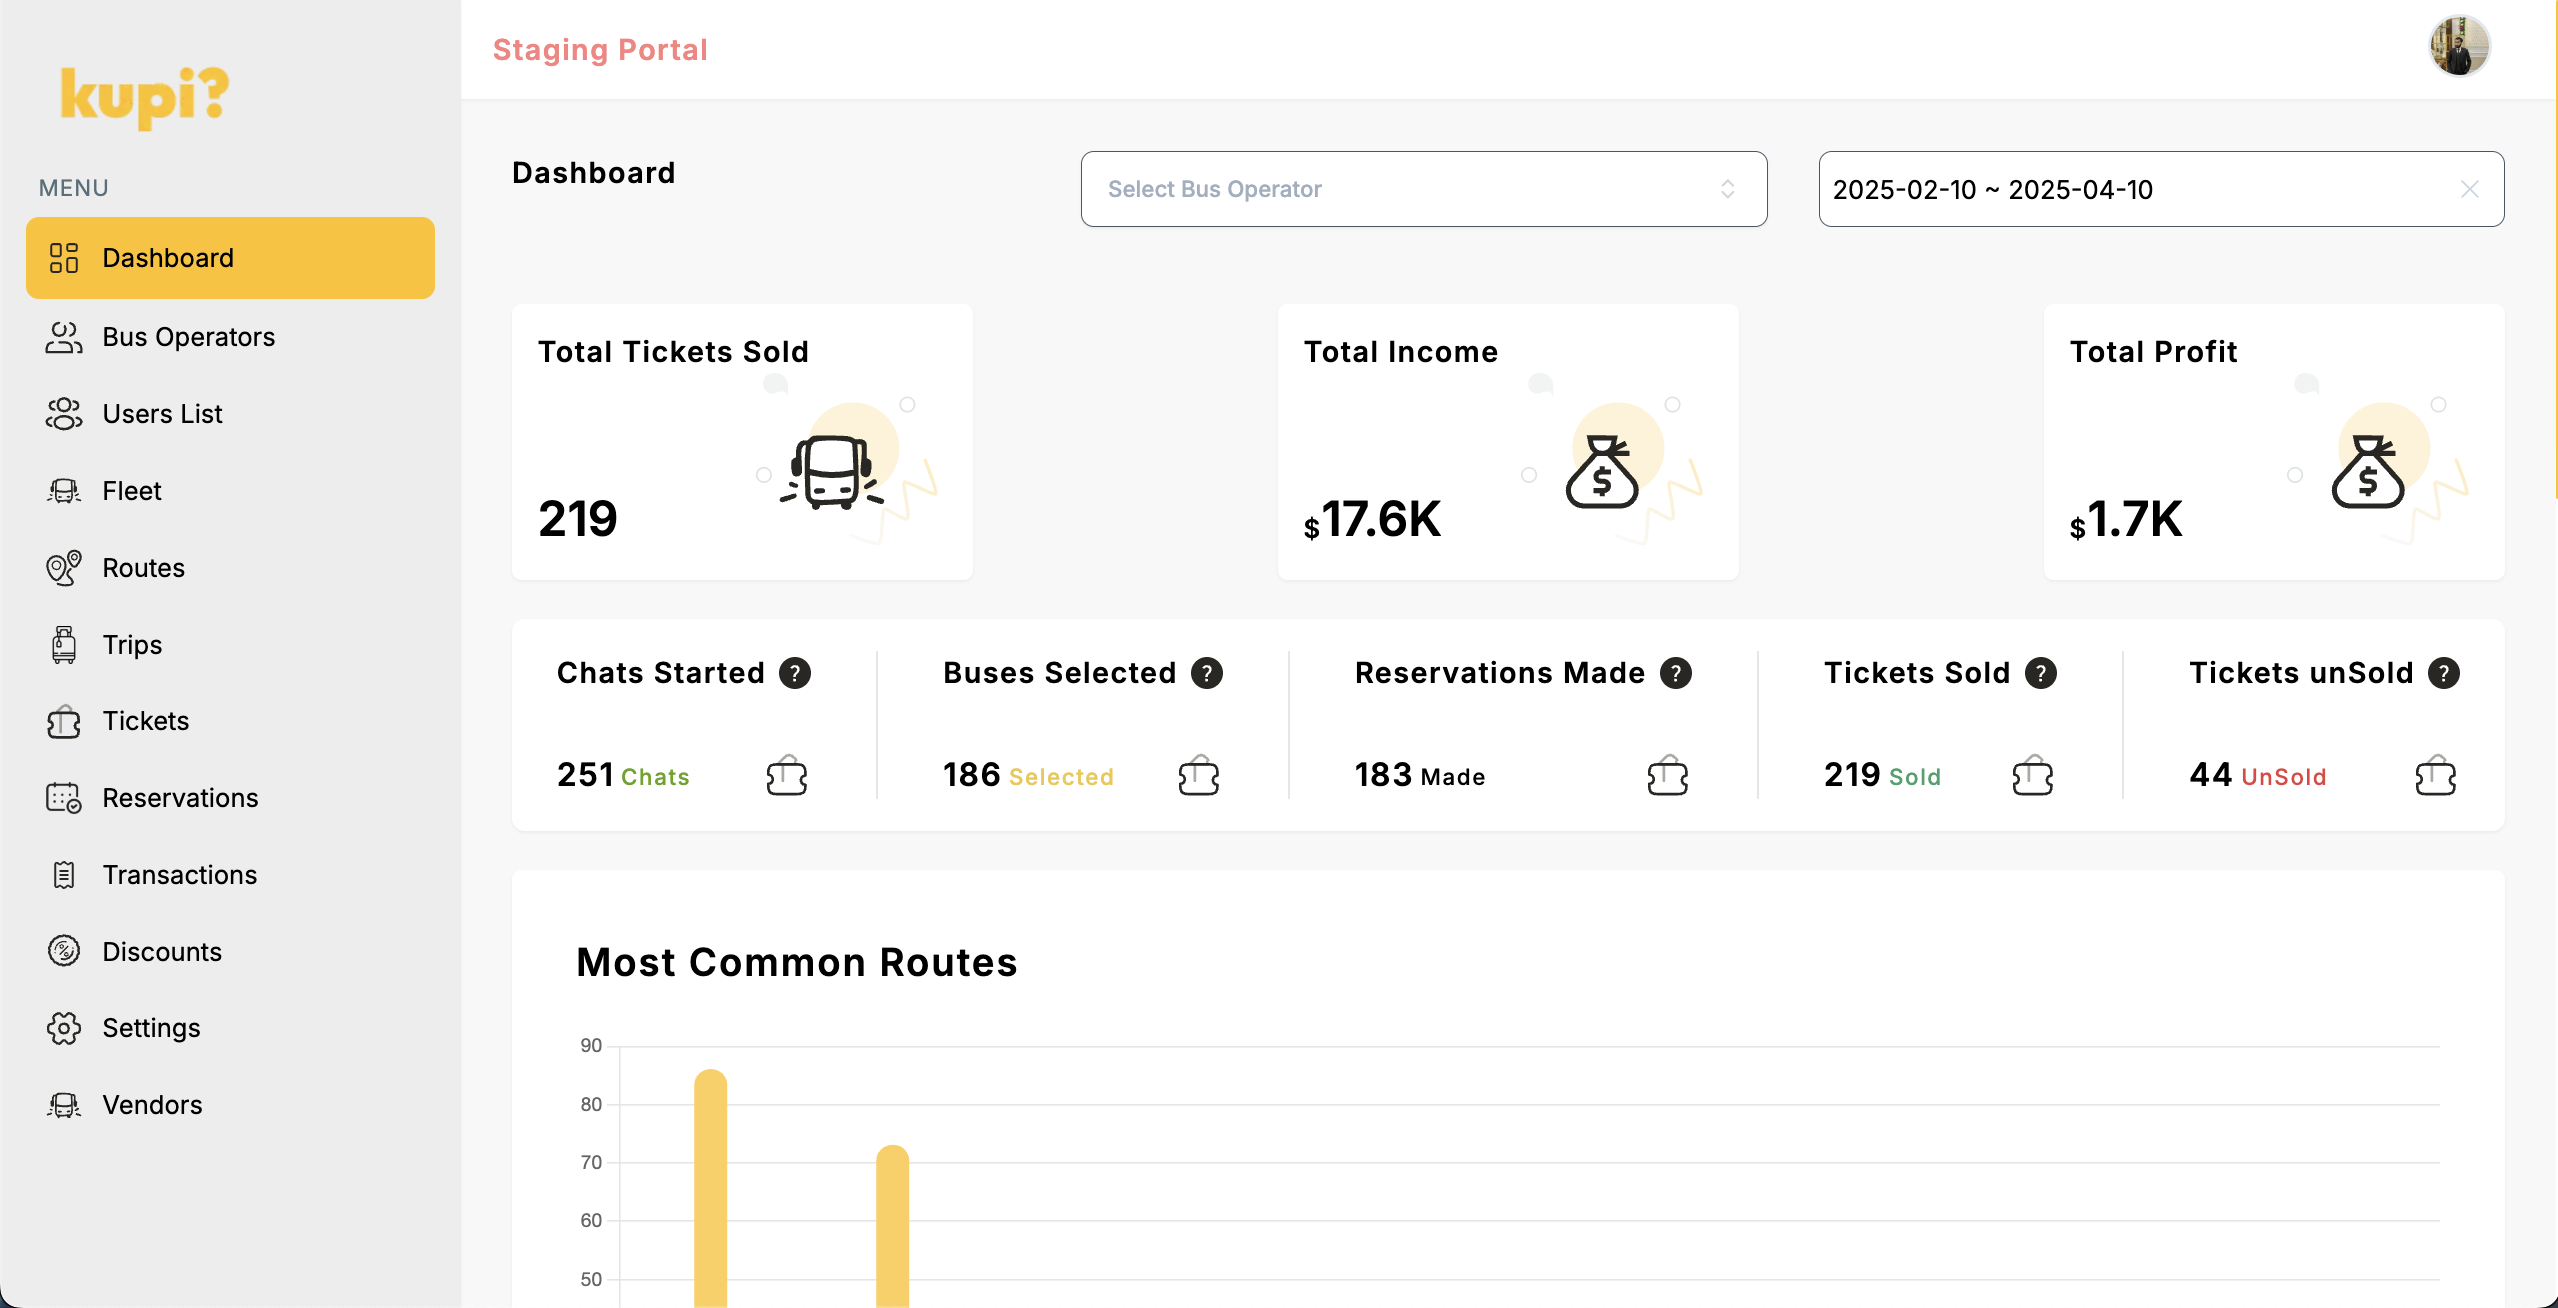2558x1308 pixels.
Task: Open the Transactions section
Action: pyautogui.click(x=179, y=875)
